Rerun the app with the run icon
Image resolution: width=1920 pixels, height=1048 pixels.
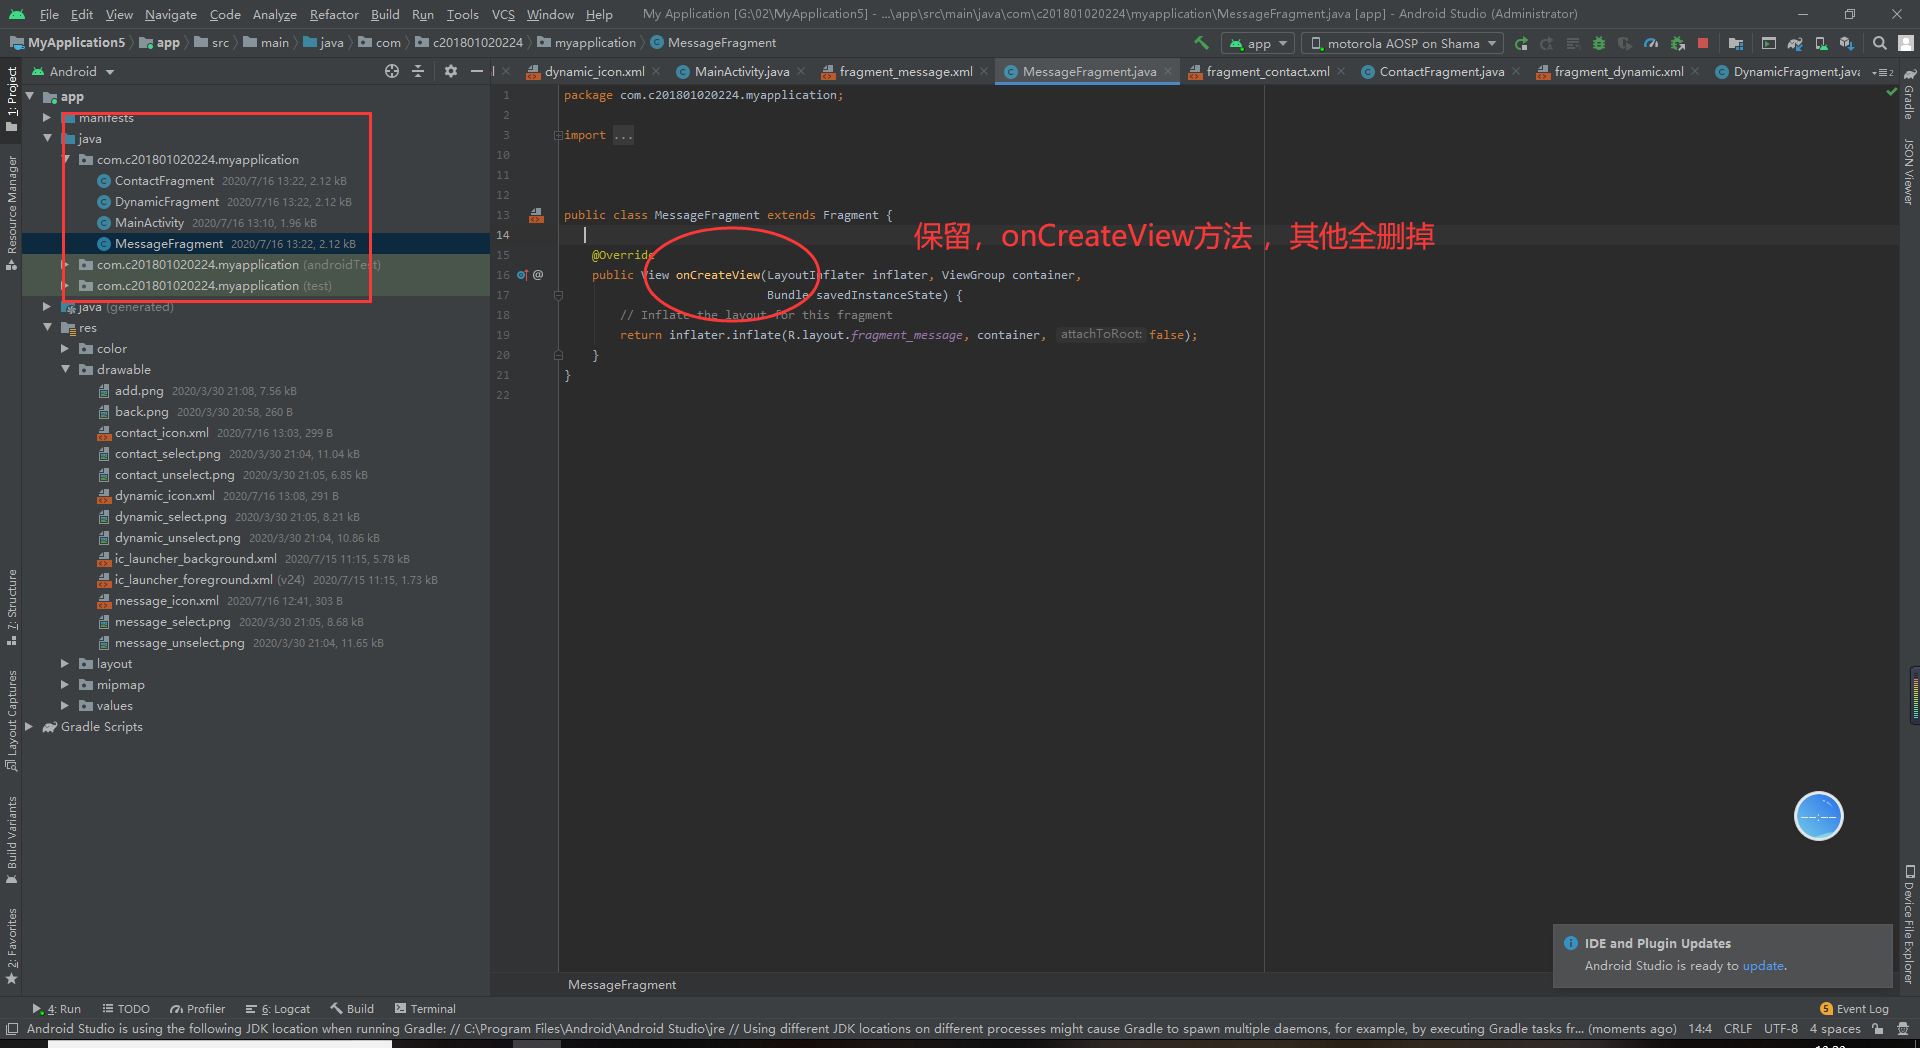(x=1521, y=43)
